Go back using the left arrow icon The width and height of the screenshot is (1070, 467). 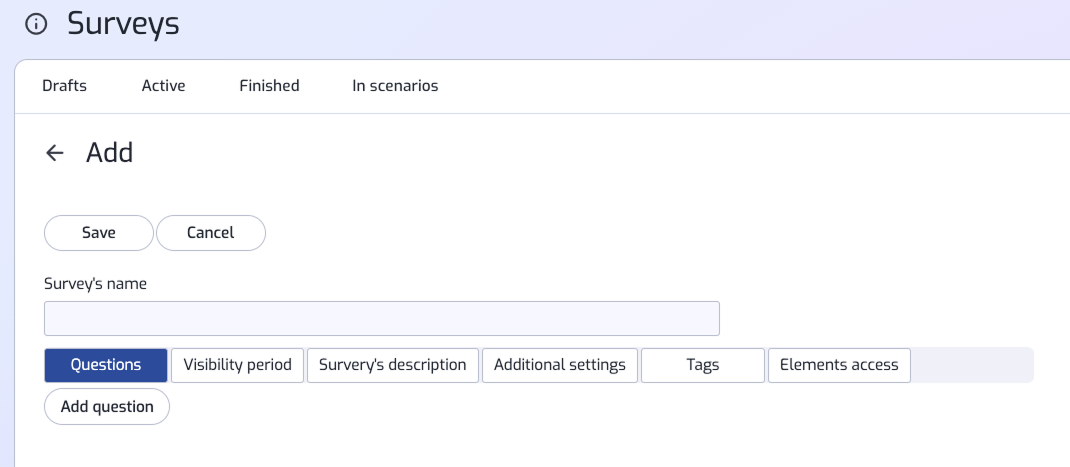[x=55, y=153]
